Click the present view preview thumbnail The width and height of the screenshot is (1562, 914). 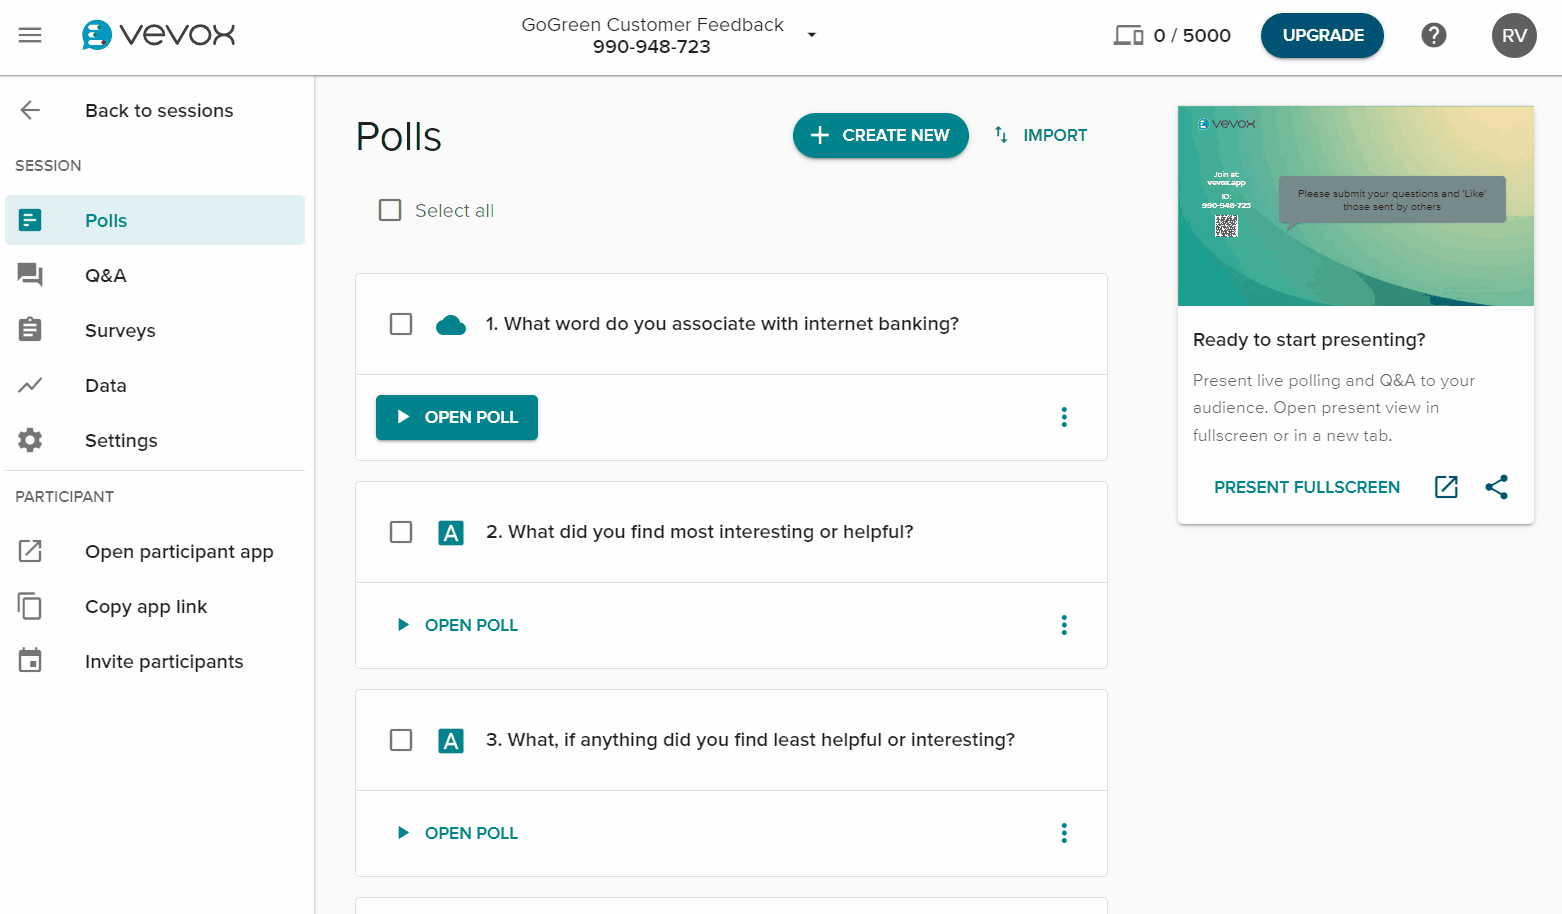point(1356,206)
